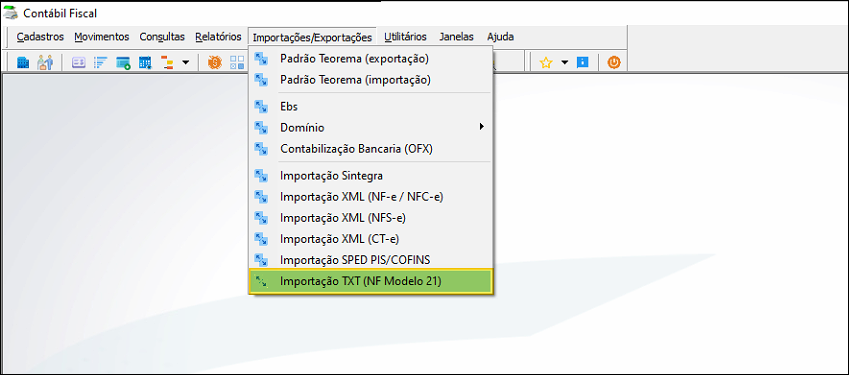Screen dimensions: 849x375
Task: Select Importação XML (CT-e)
Action: (371, 239)
